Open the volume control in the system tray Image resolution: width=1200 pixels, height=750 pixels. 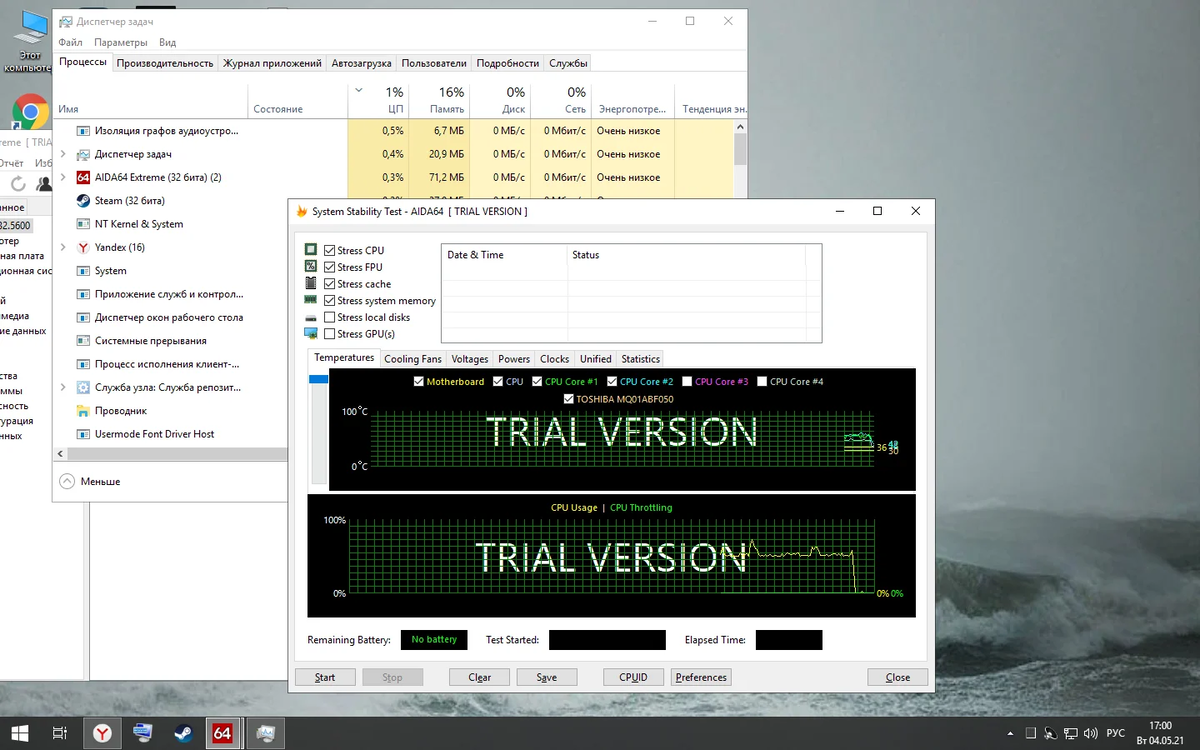pos(1089,733)
